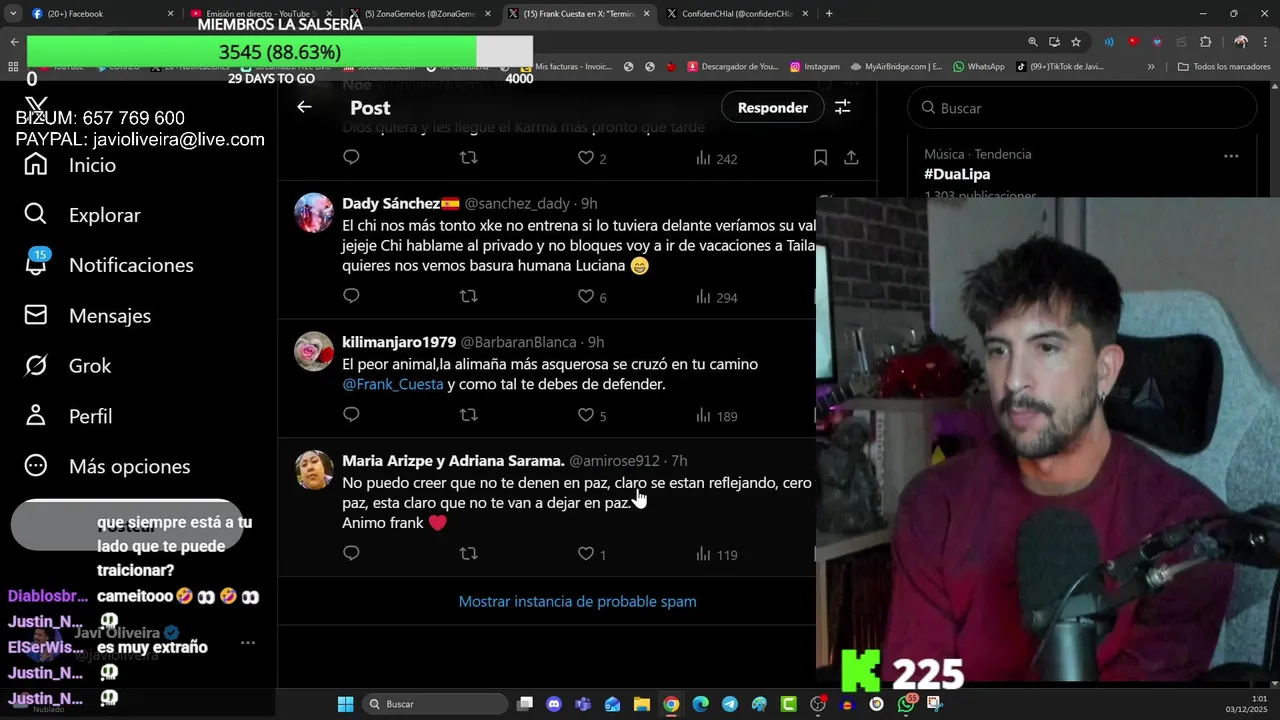Viewport: 1280px width, 720px height.
Task: Open Mensajes in the X sidebar
Action: pos(88,315)
